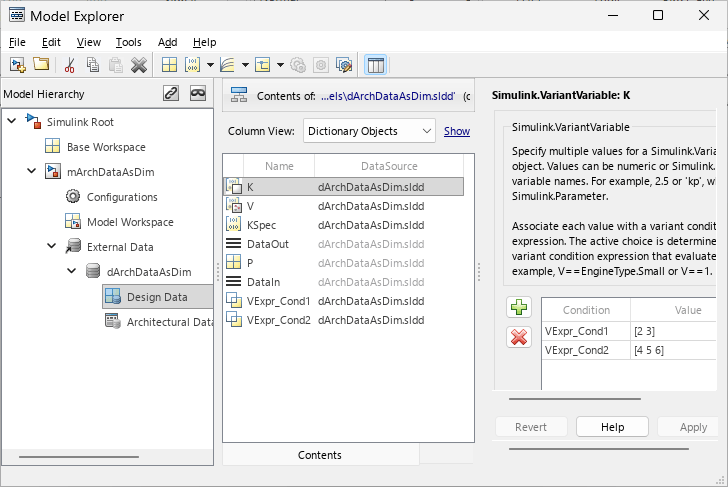Open the Tools menu
This screenshot has width=728, height=487.
coord(128,42)
